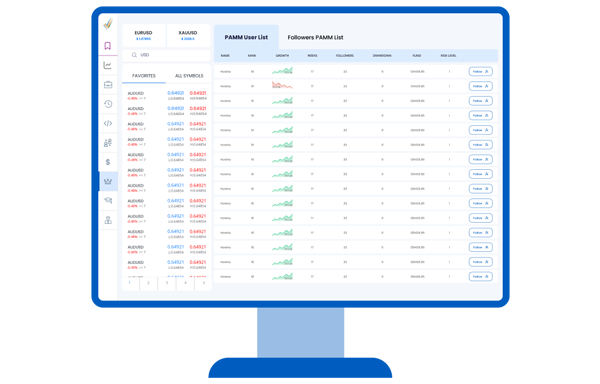Sort by the DRAWDOWN column header

[382, 56]
